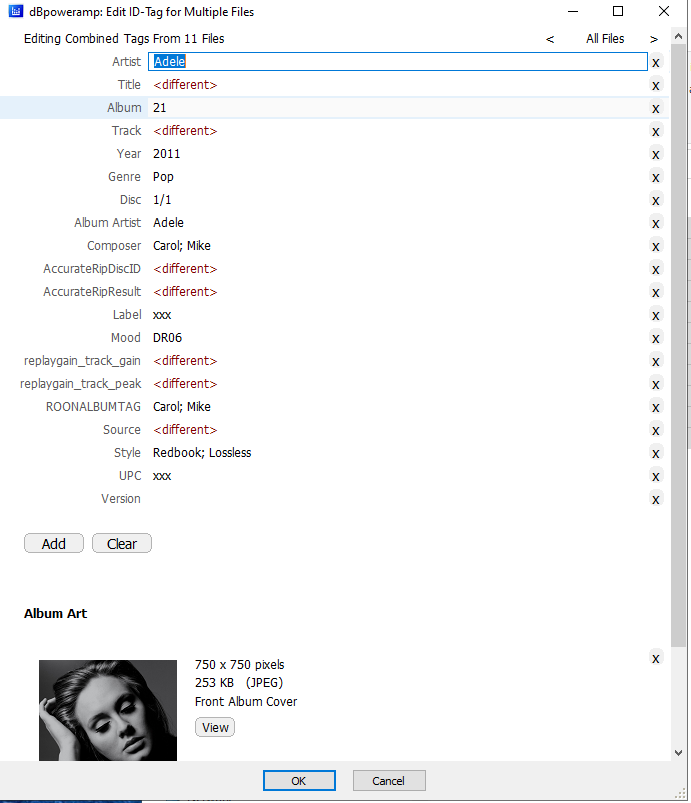Select the Album field showing 21
Image resolution: width=691 pixels, height=803 pixels.
398,108
